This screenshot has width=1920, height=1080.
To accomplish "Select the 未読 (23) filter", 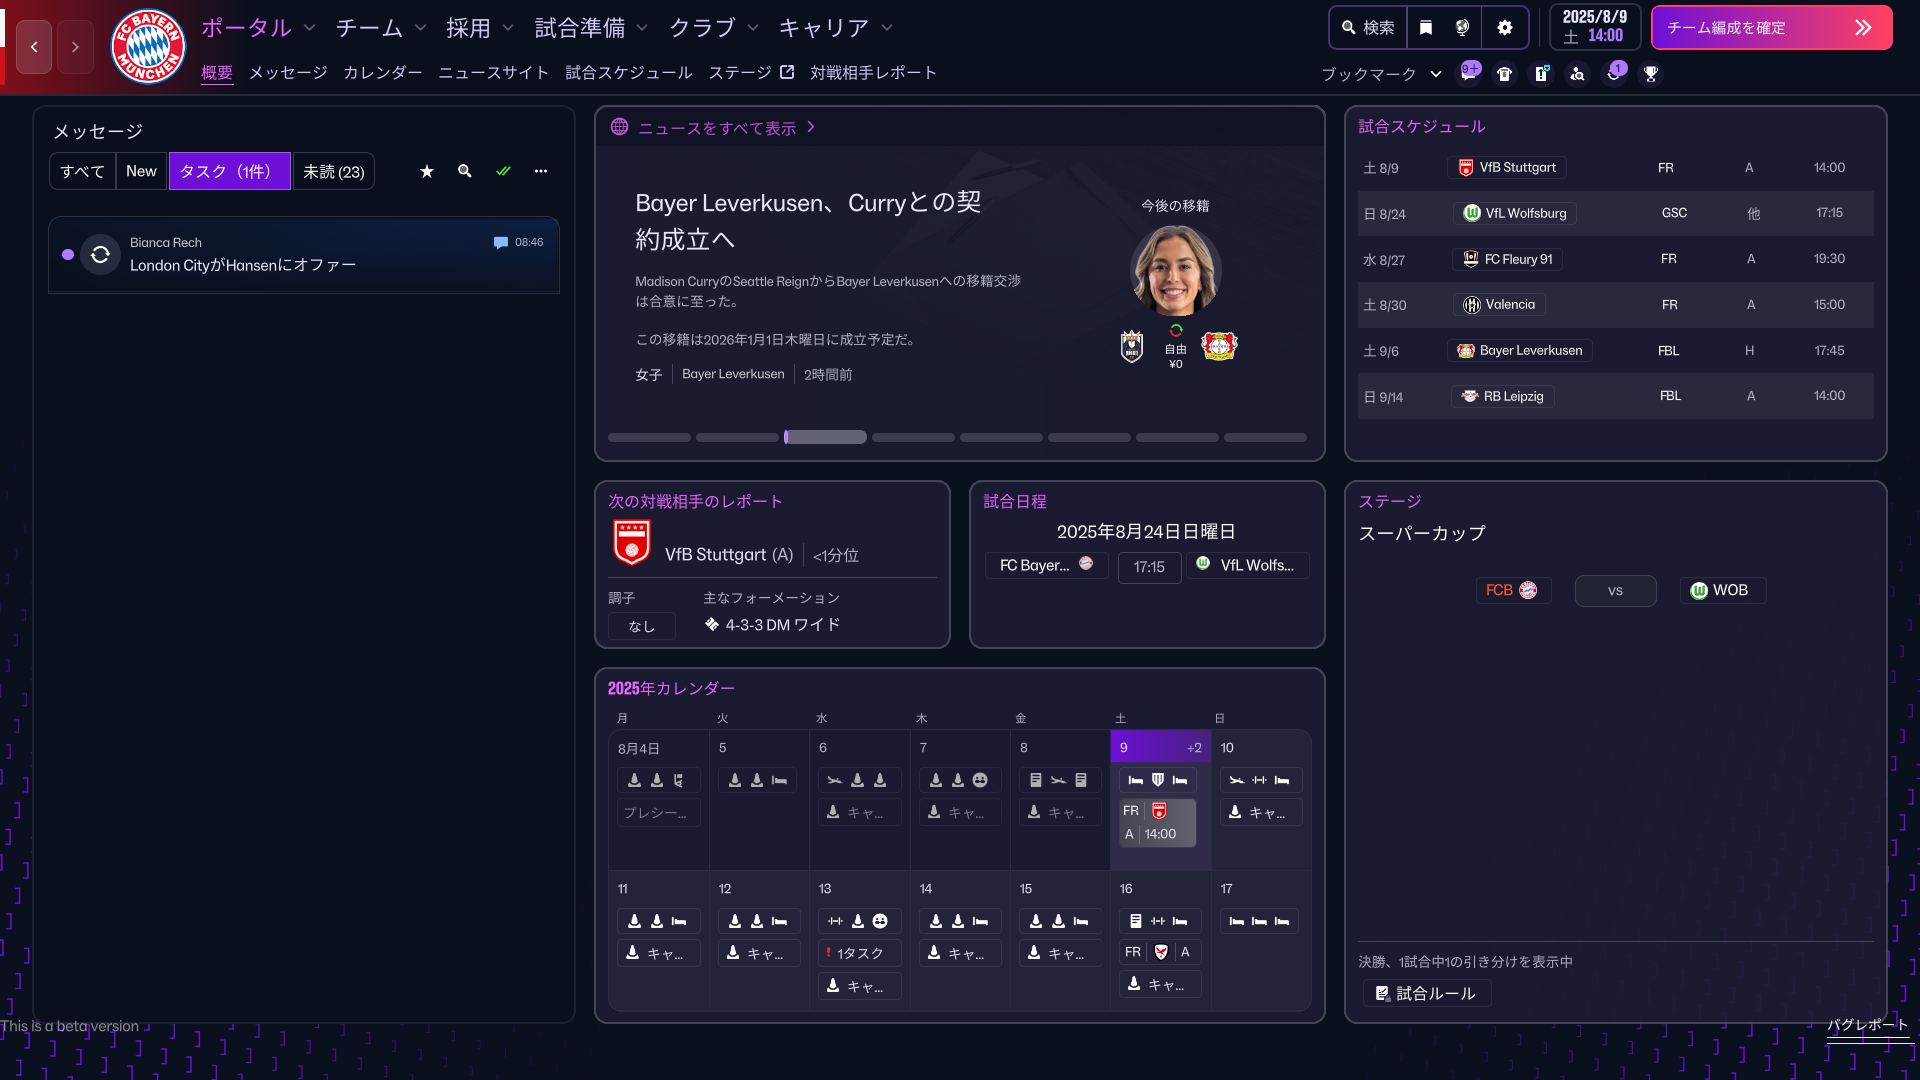I will (x=334, y=171).
